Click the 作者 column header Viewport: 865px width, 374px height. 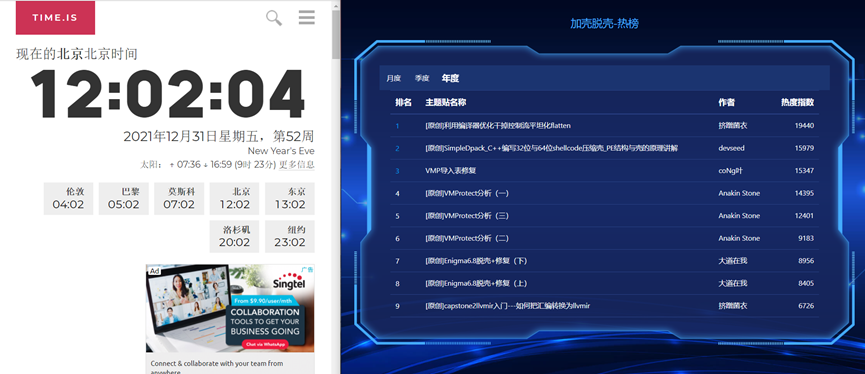click(x=727, y=103)
